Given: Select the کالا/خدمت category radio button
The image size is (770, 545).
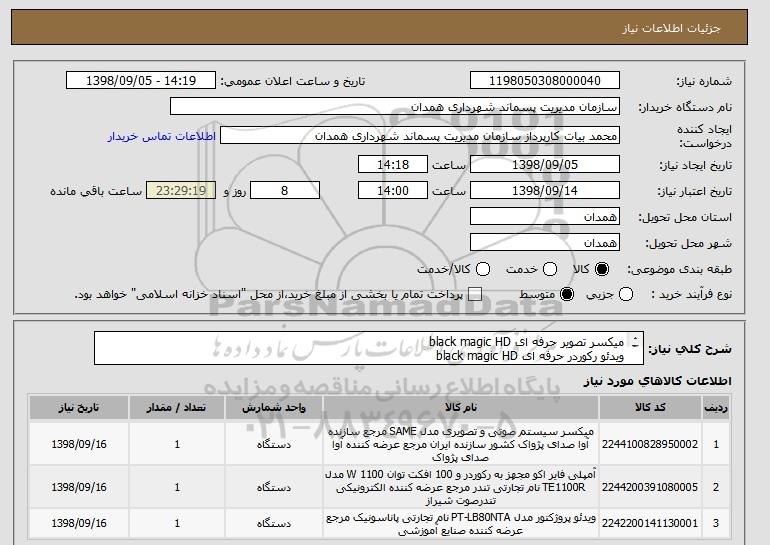Looking at the screenshot, I should [483, 269].
